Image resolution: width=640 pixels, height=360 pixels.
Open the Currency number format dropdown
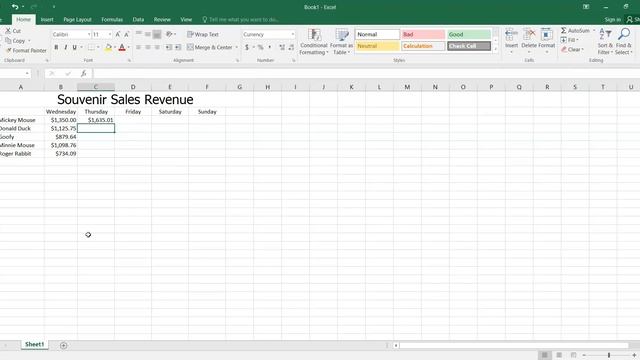tap(292, 35)
